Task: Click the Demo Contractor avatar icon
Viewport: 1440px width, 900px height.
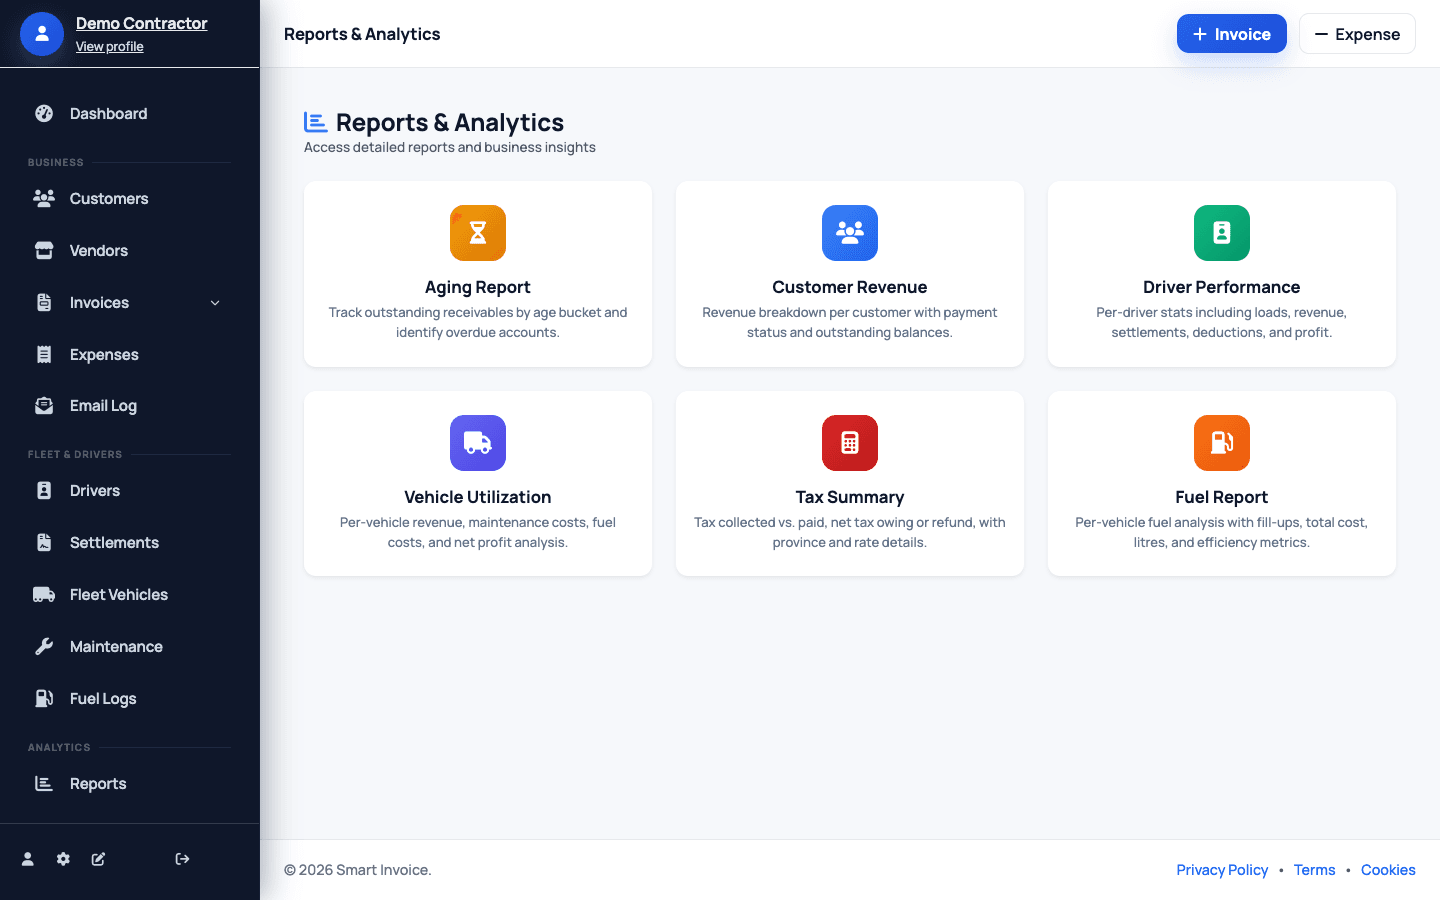Action: (x=42, y=34)
